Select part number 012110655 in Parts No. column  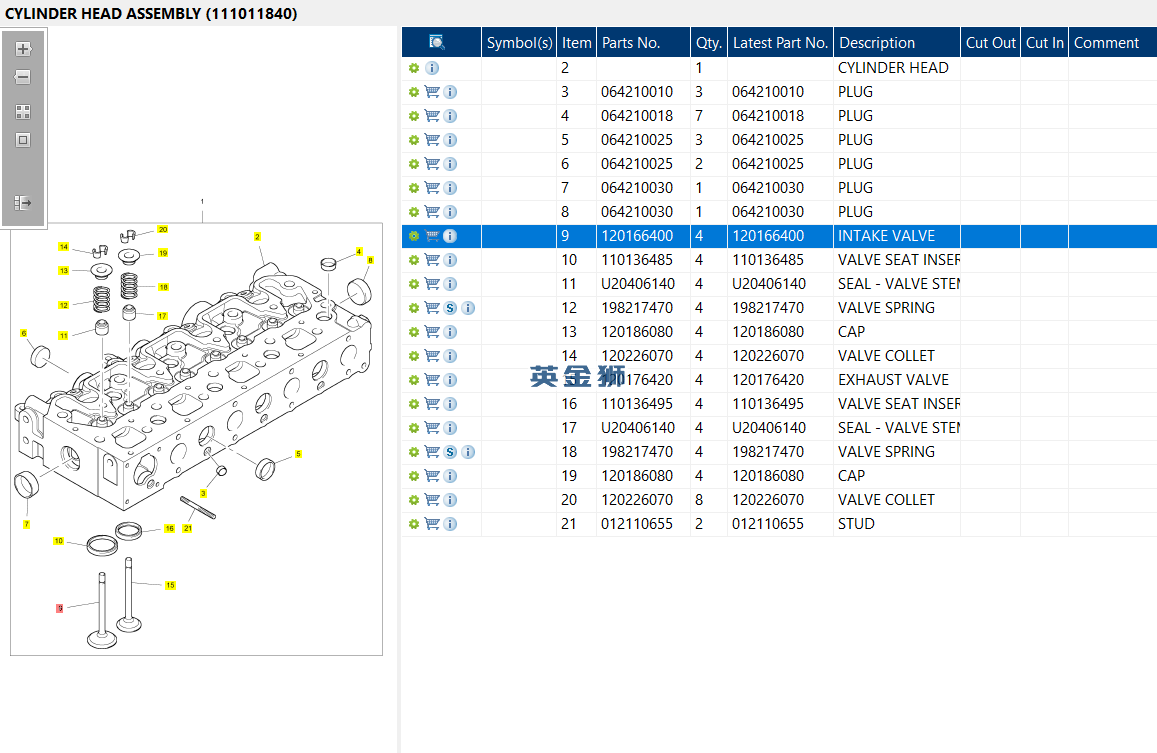[x=637, y=524]
